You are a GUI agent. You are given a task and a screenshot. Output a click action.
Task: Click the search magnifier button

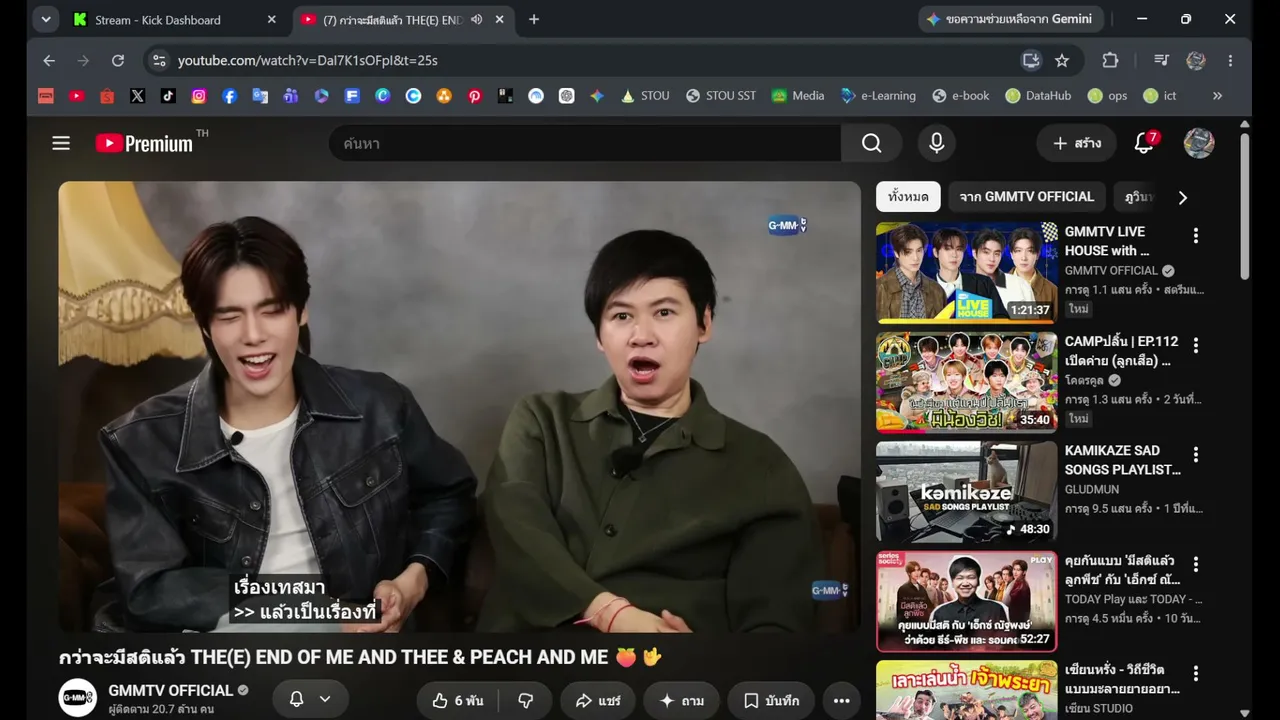pos(872,143)
